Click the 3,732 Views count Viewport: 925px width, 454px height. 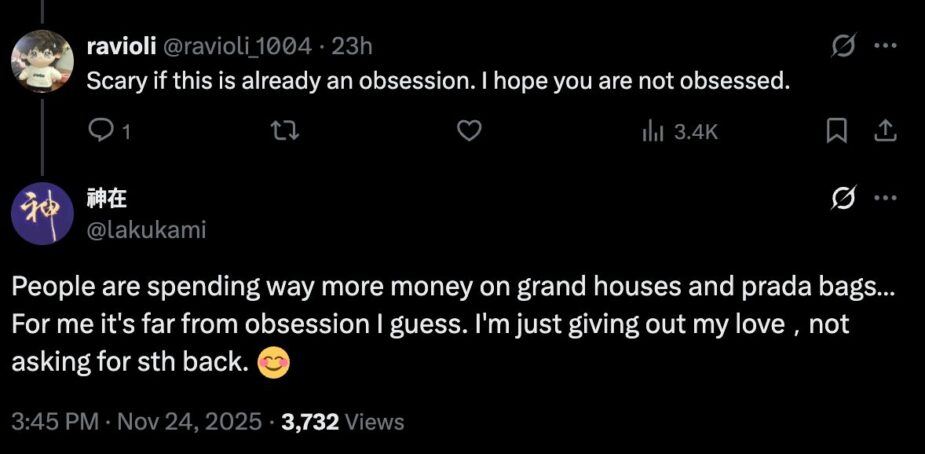click(343, 422)
